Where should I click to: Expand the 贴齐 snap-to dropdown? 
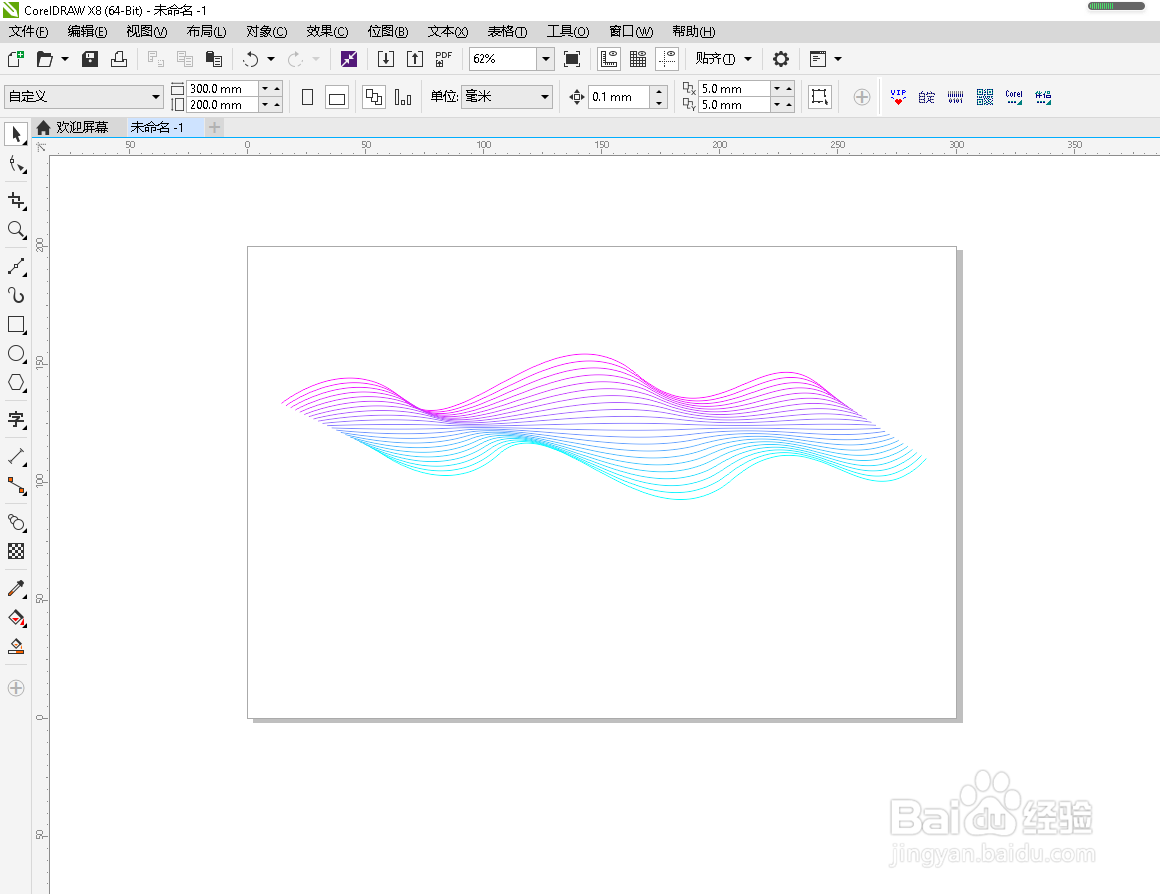pyautogui.click(x=748, y=59)
